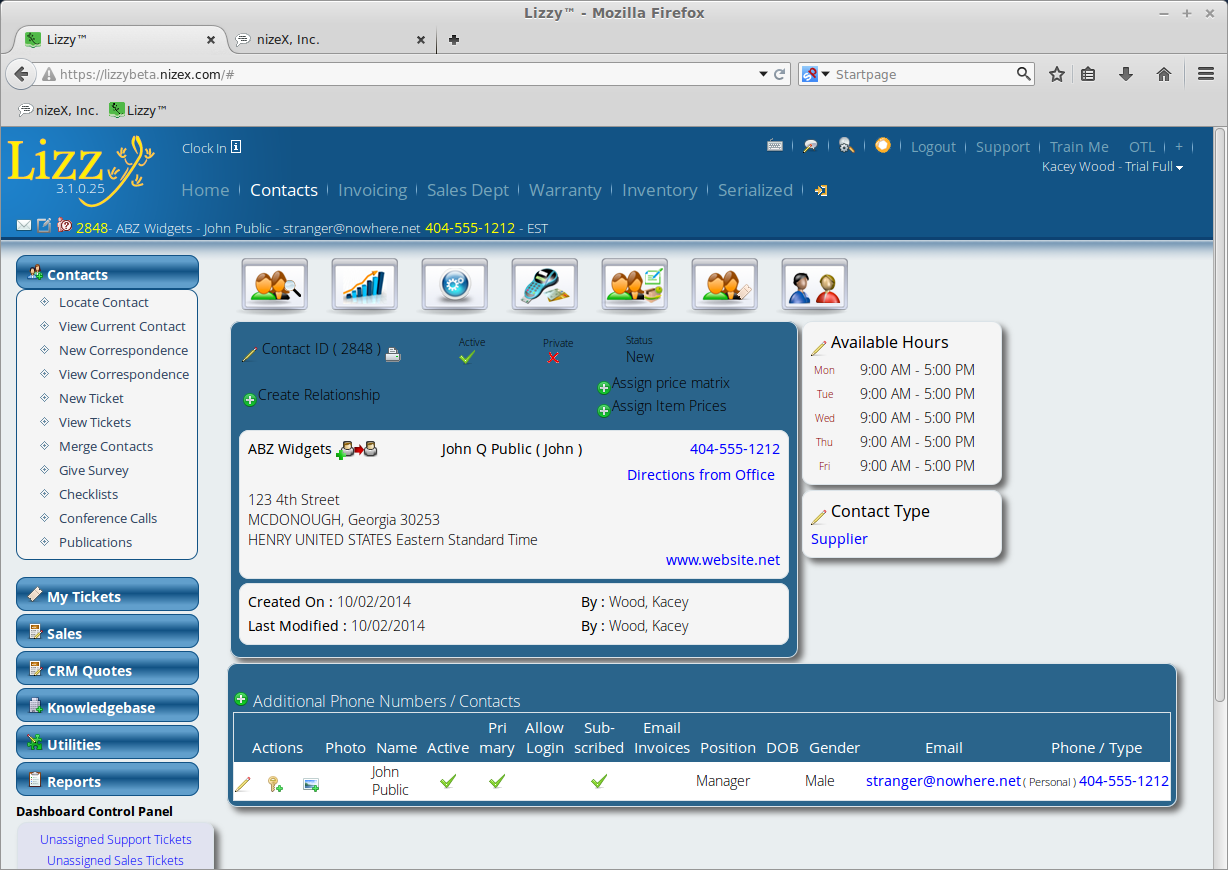
Task: Toggle Subscribed checkmark for John Public
Action: click(x=598, y=781)
